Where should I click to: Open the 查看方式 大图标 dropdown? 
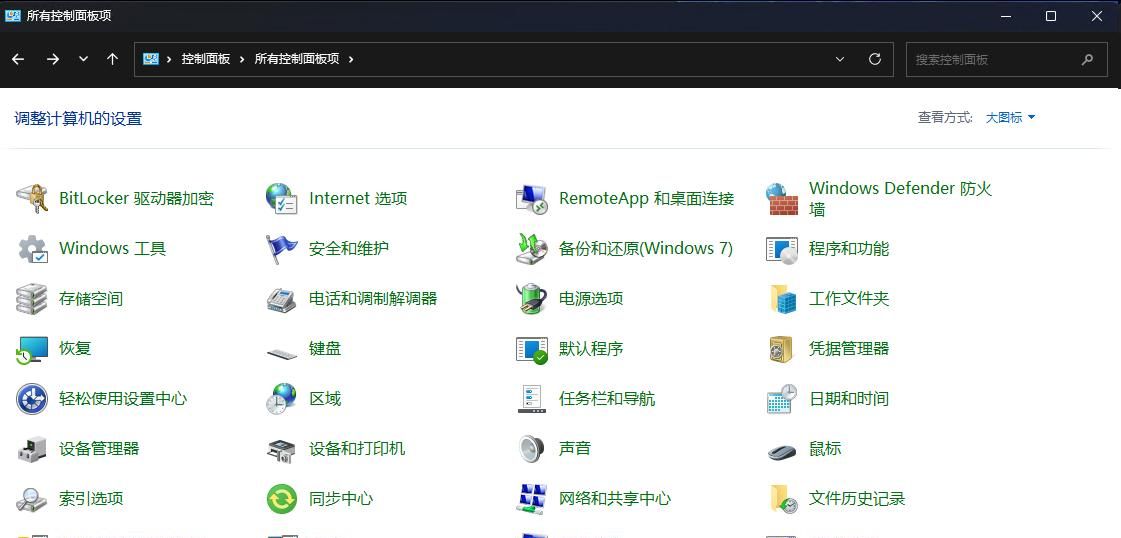[x=1010, y=118]
